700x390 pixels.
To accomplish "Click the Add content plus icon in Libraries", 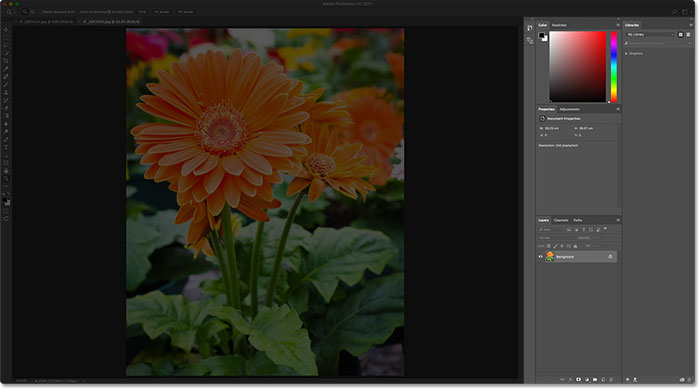I will click(627, 380).
